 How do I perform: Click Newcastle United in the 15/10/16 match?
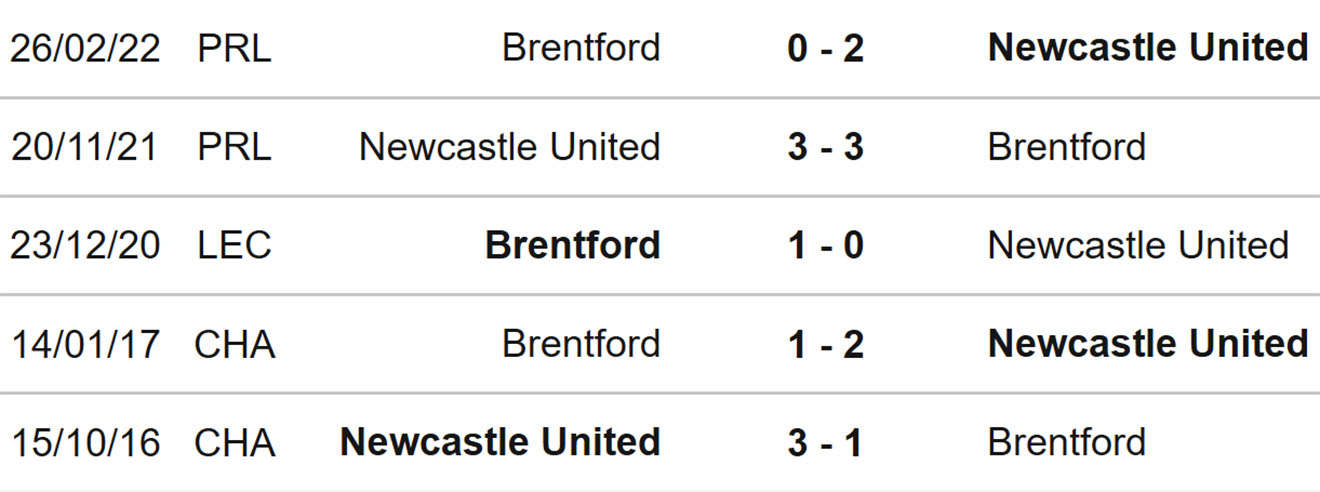click(x=500, y=442)
